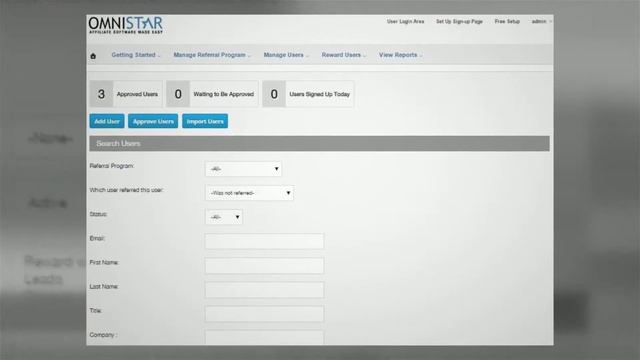Open the Manage Users menu
This screenshot has width=640, height=360.
(x=285, y=55)
